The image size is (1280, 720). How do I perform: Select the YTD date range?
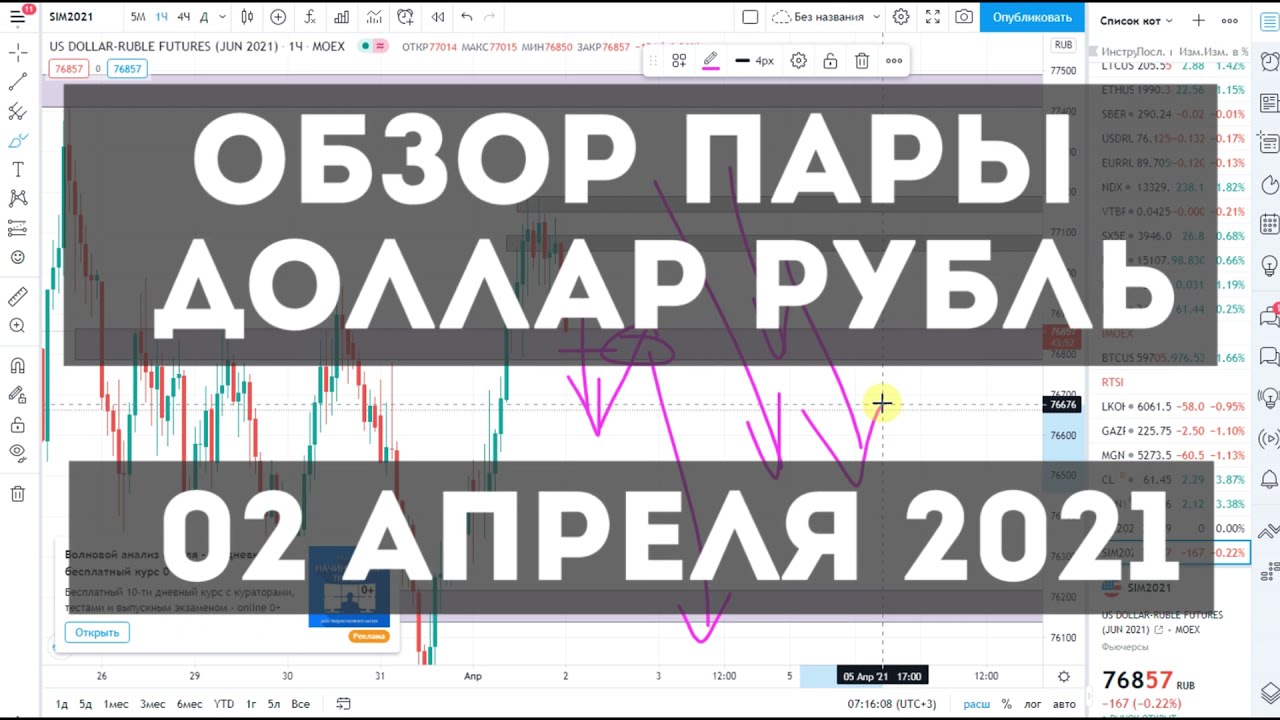pos(224,704)
